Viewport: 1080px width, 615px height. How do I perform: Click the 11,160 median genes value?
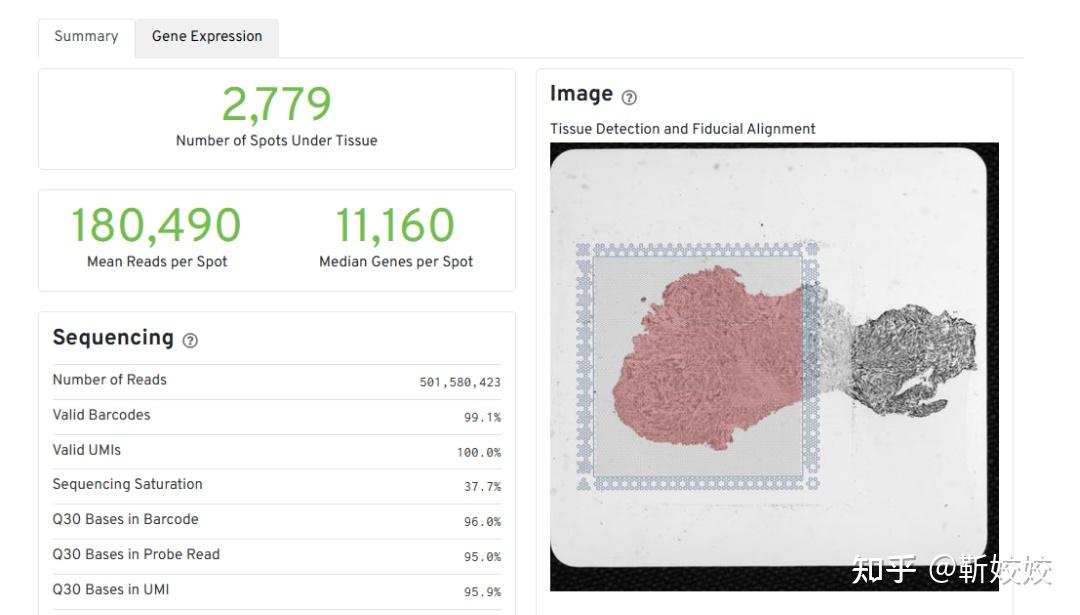tap(395, 226)
